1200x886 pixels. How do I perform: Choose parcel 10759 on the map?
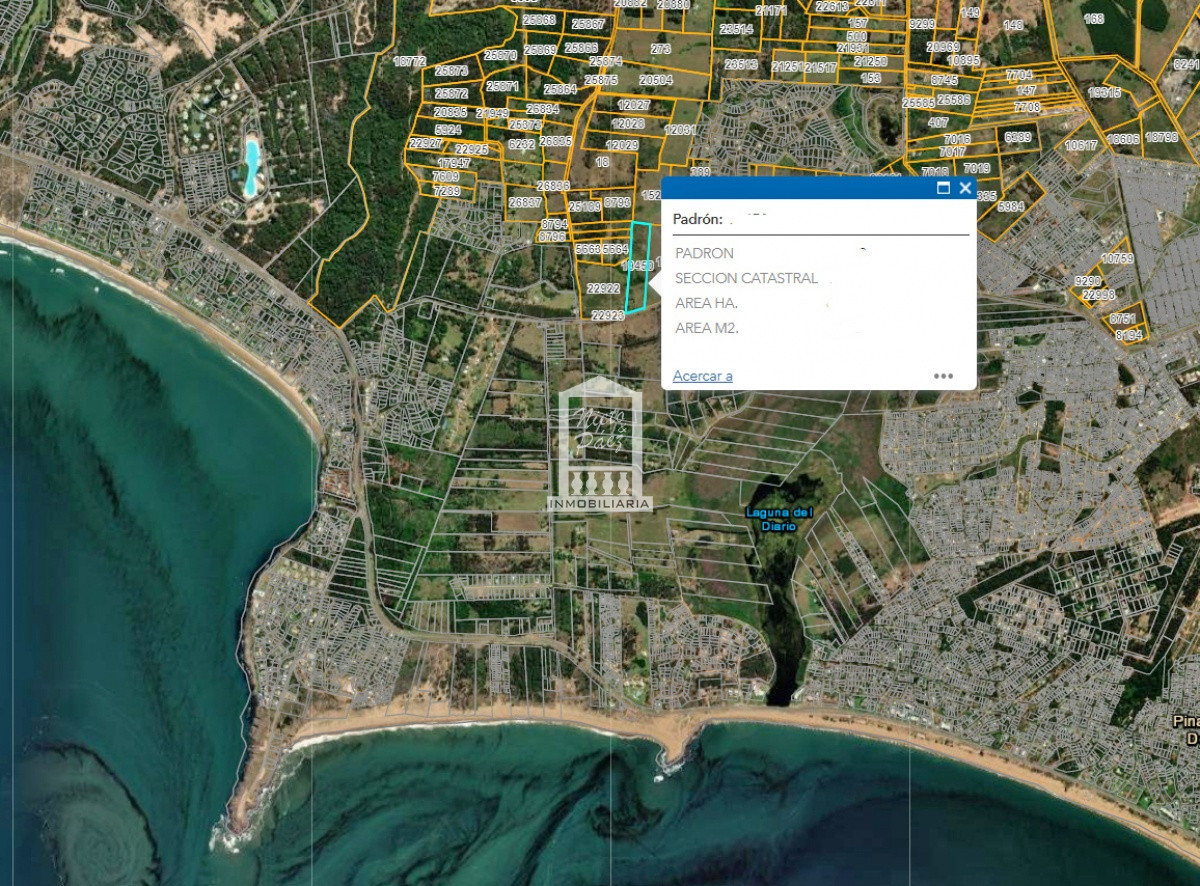(x=1116, y=258)
